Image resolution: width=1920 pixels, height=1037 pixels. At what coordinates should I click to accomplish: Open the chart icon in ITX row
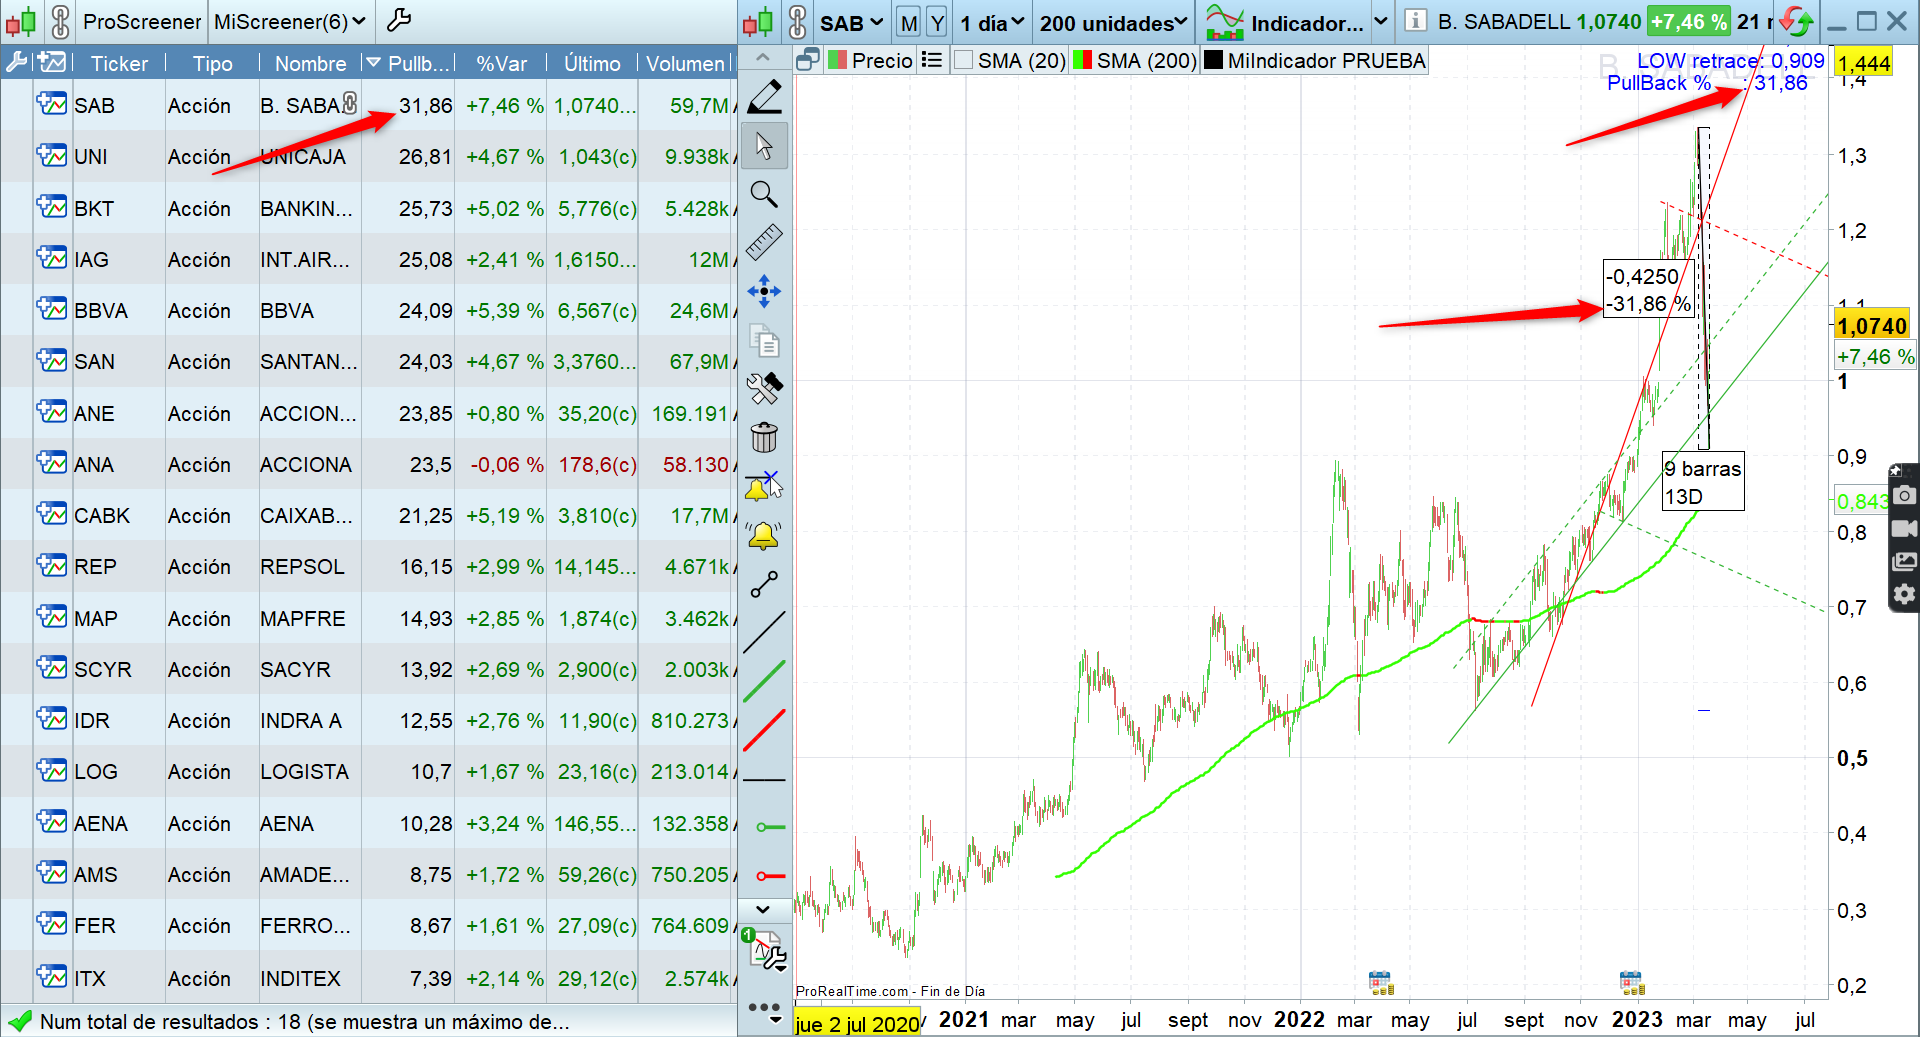click(x=52, y=976)
